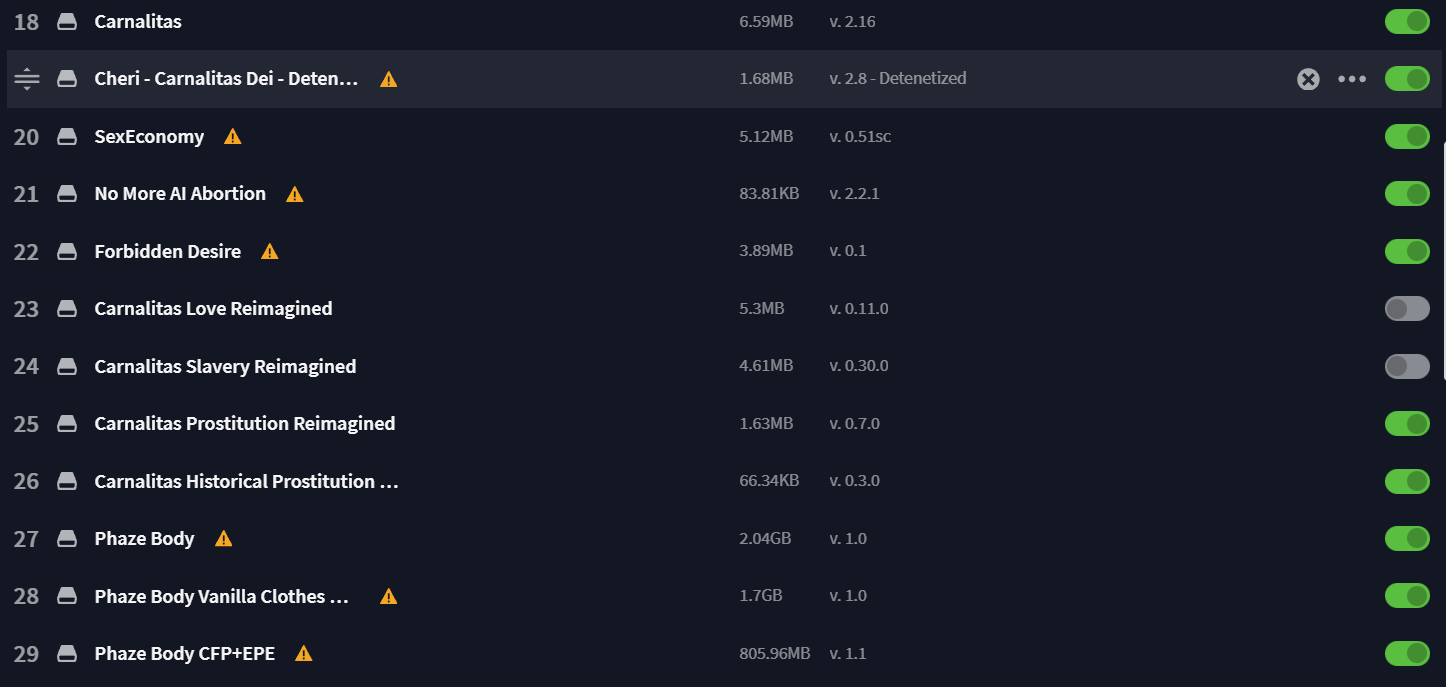Select the Carnalitas Historical Prostitution mod name
The height and width of the screenshot is (687, 1446).
click(248, 481)
